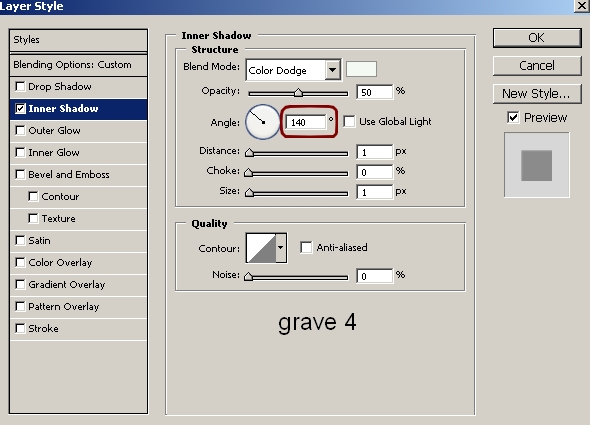
Task: Click the style preview thumbnail
Action: pyautogui.click(x=537, y=165)
